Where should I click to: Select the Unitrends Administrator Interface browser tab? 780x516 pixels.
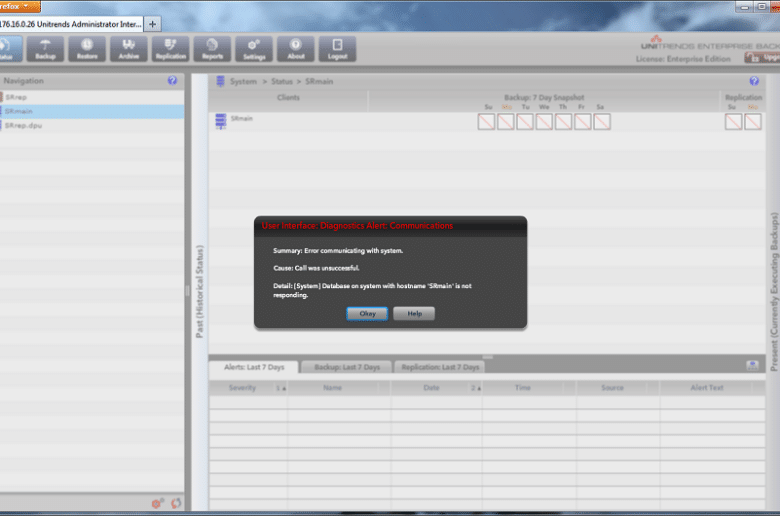(x=71, y=24)
